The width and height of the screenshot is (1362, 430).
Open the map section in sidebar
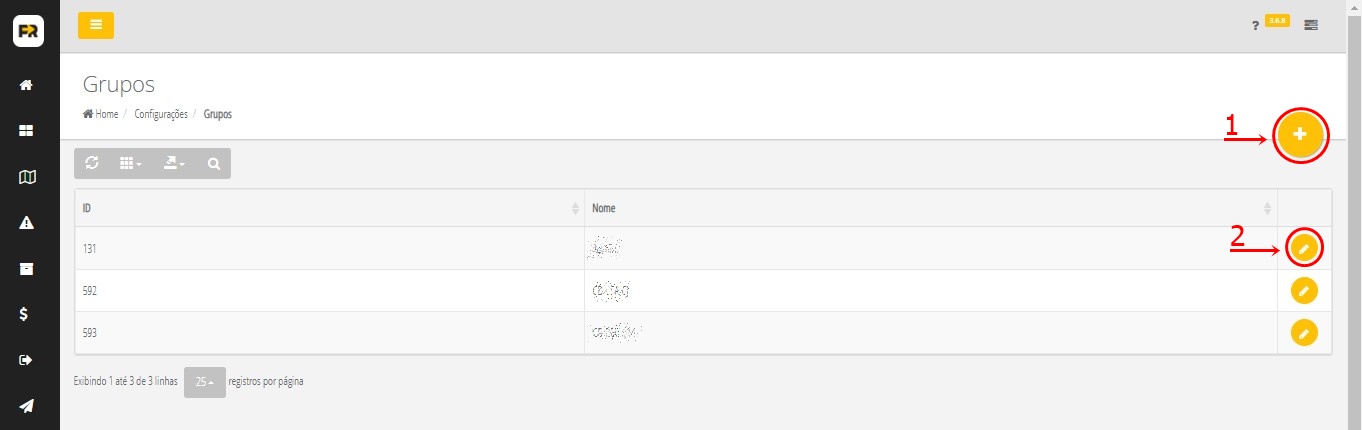pyautogui.click(x=28, y=177)
